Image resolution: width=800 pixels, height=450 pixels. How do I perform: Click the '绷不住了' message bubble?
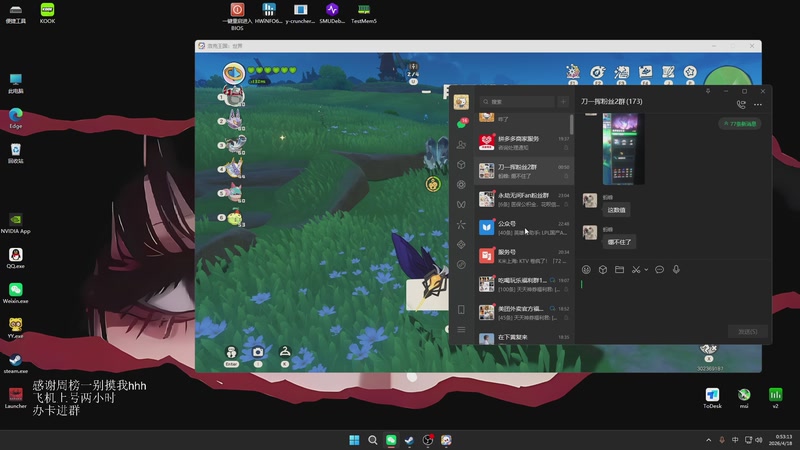[619, 242]
